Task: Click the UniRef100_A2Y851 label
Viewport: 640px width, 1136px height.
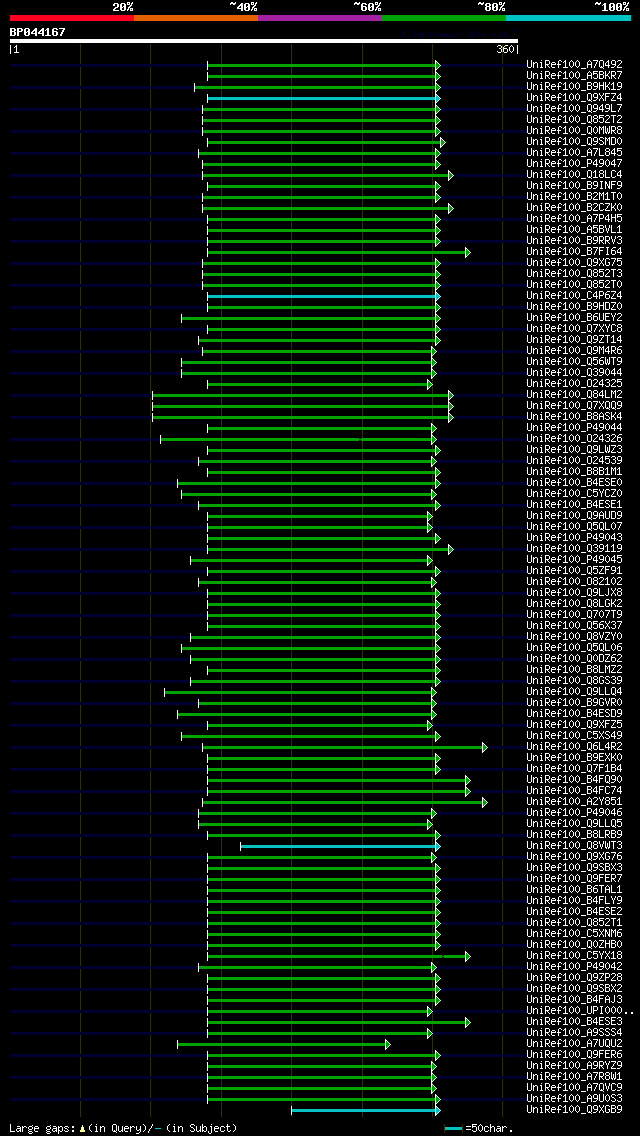Action: point(574,801)
